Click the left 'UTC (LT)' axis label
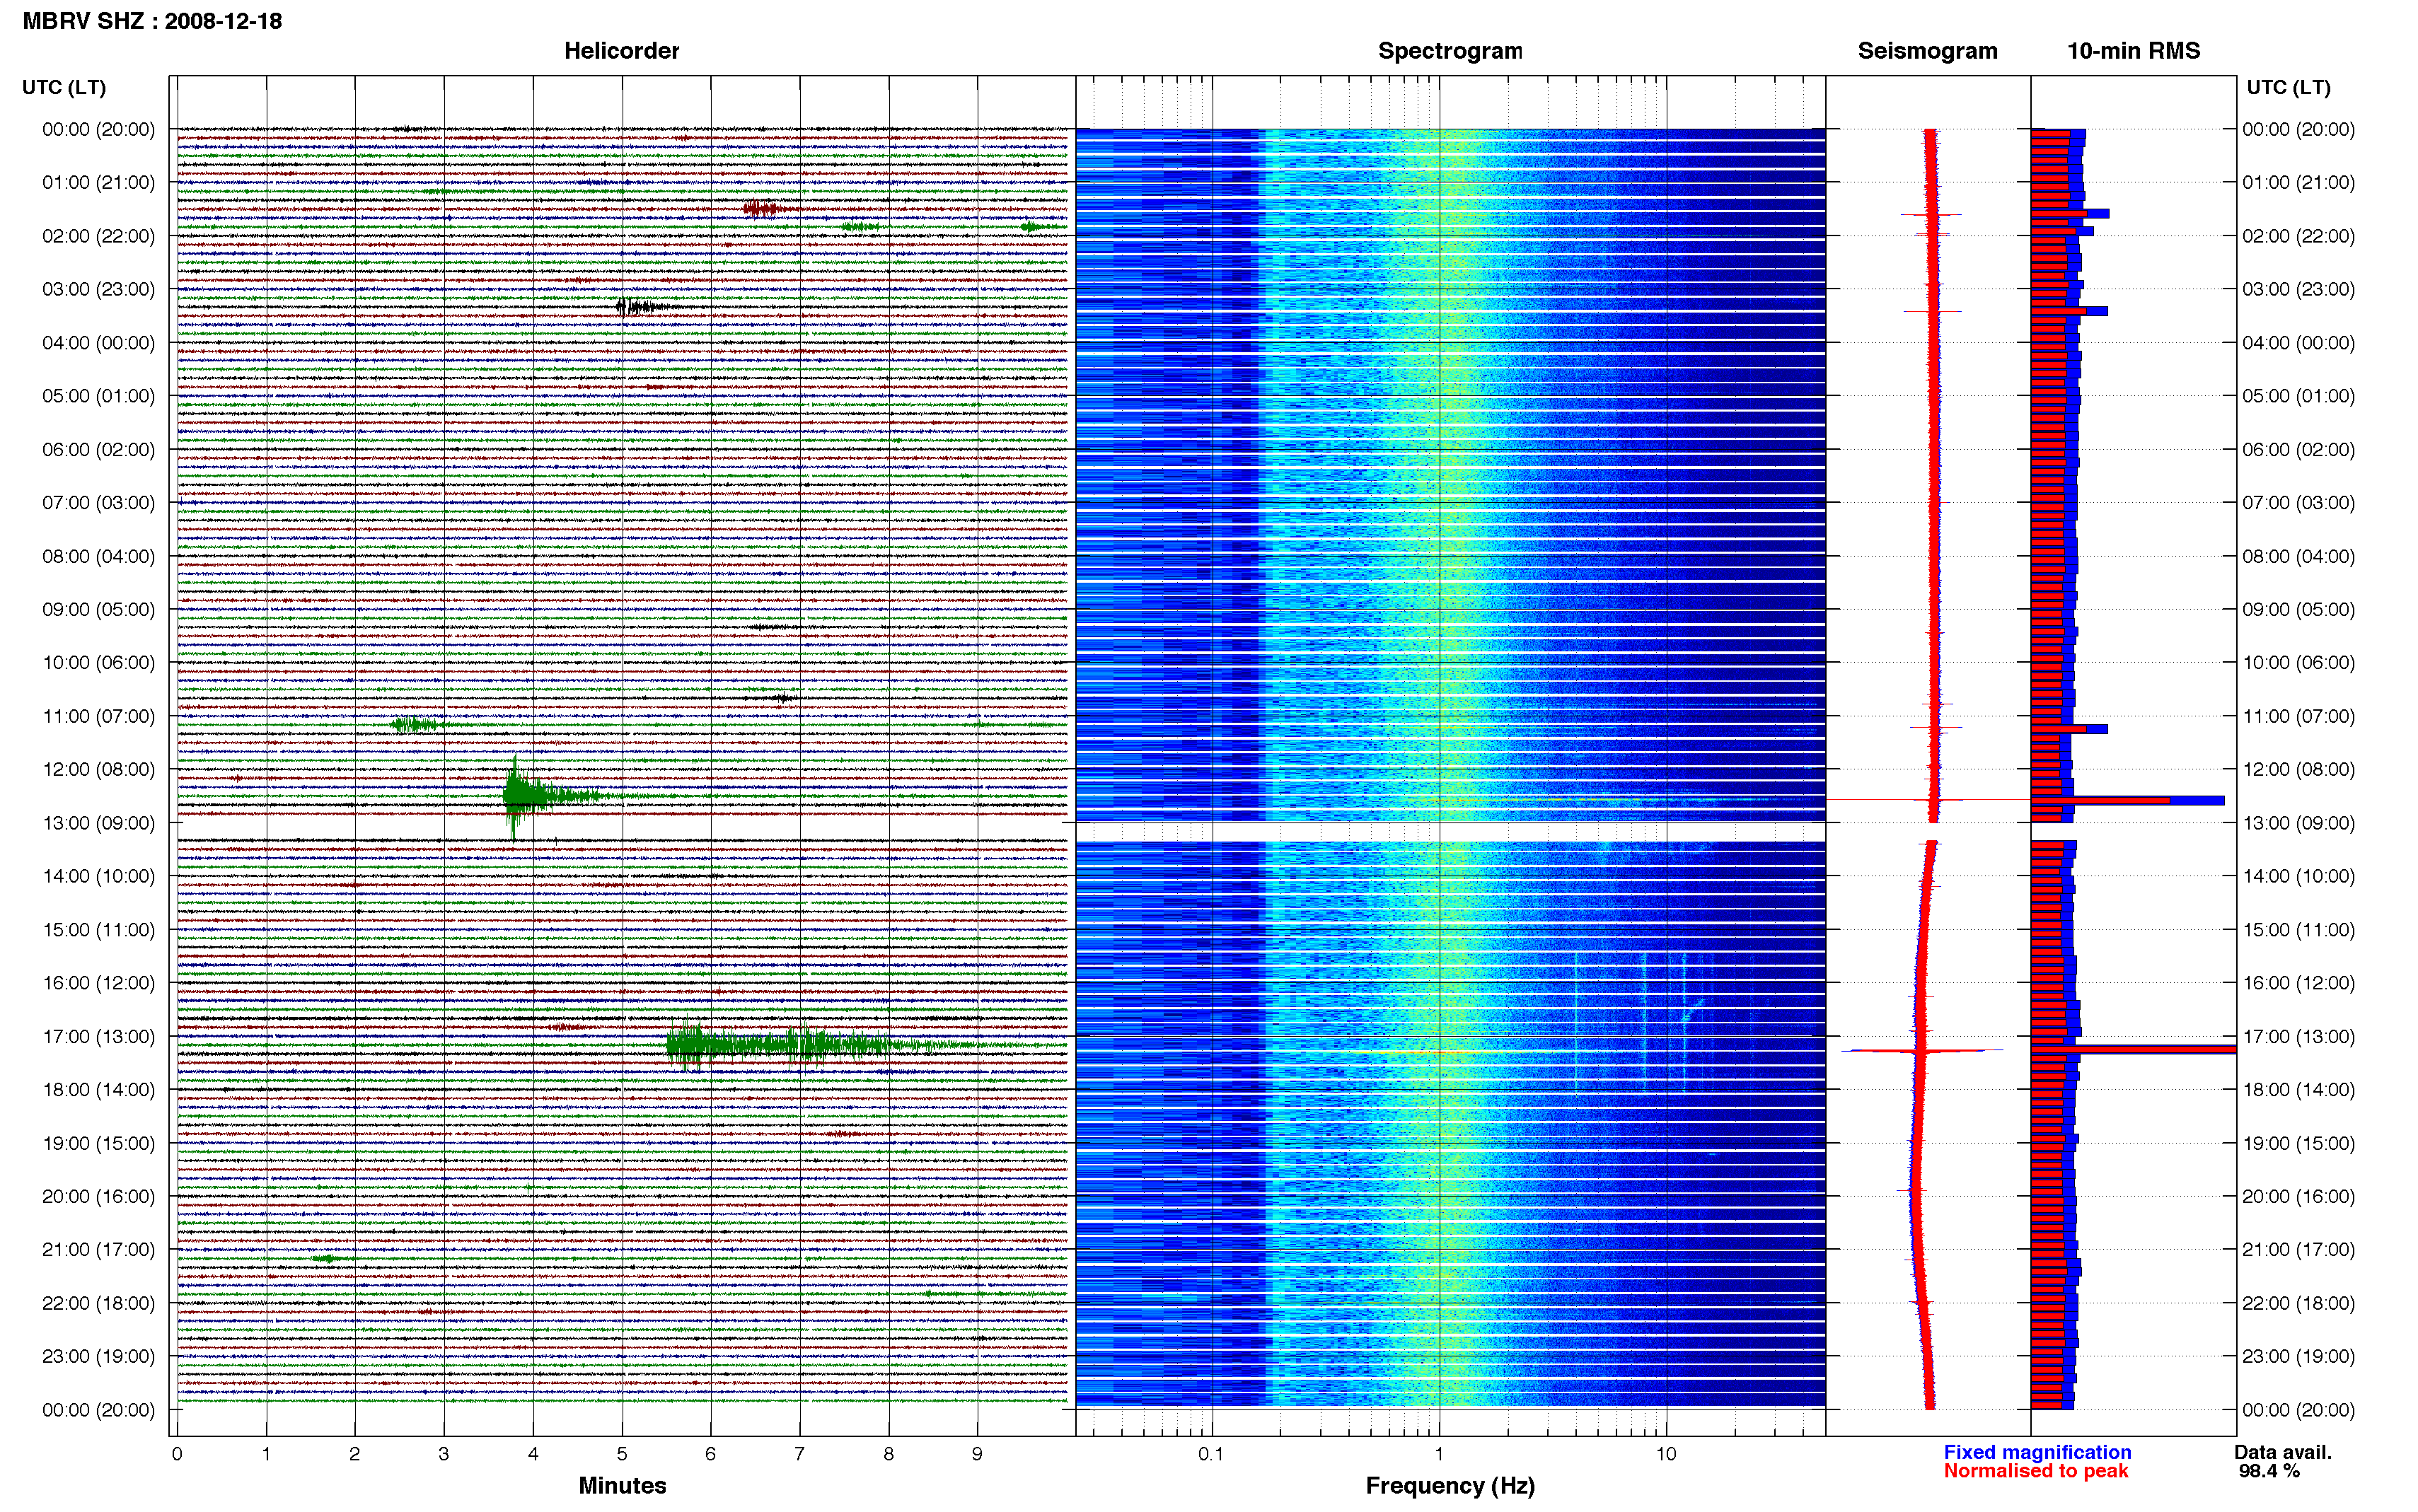This screenshot has height=1512, width=2418. [x=64, y=87]
